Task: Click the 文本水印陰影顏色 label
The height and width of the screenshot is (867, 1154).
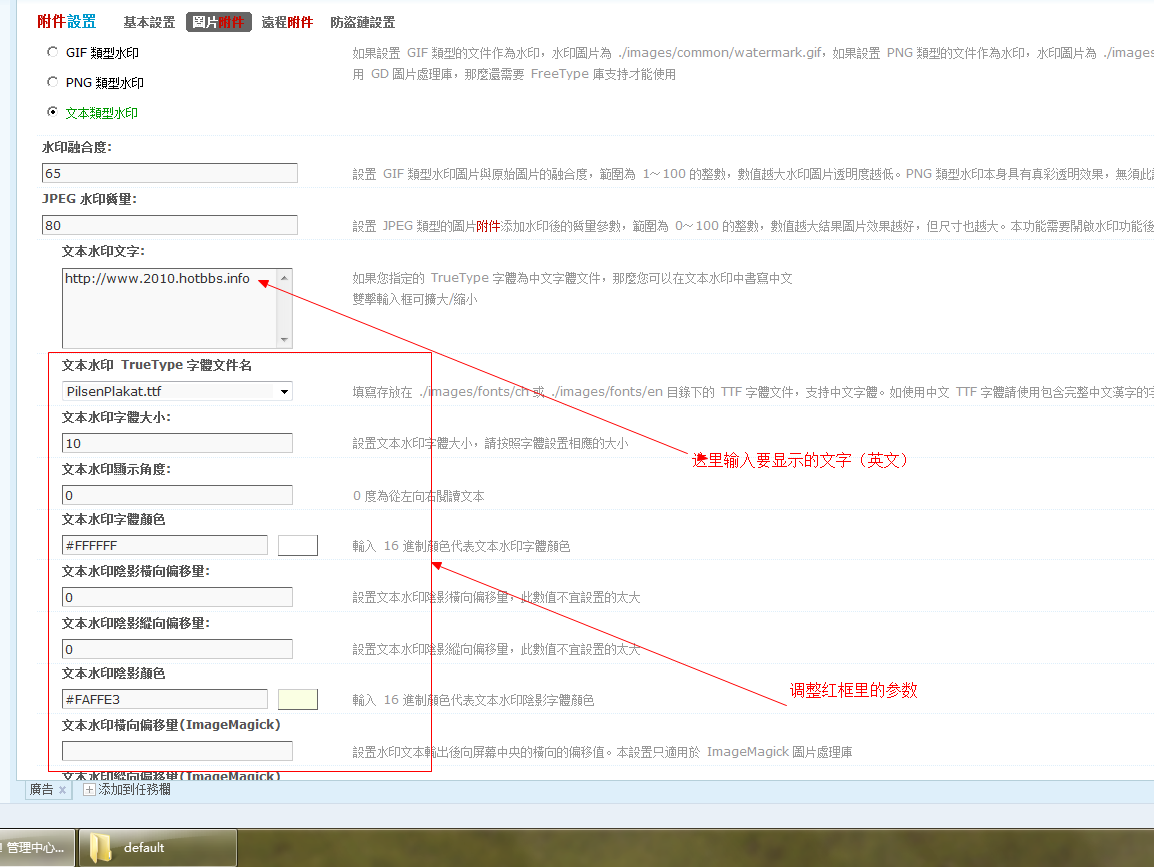Action: tap(113, 673)
